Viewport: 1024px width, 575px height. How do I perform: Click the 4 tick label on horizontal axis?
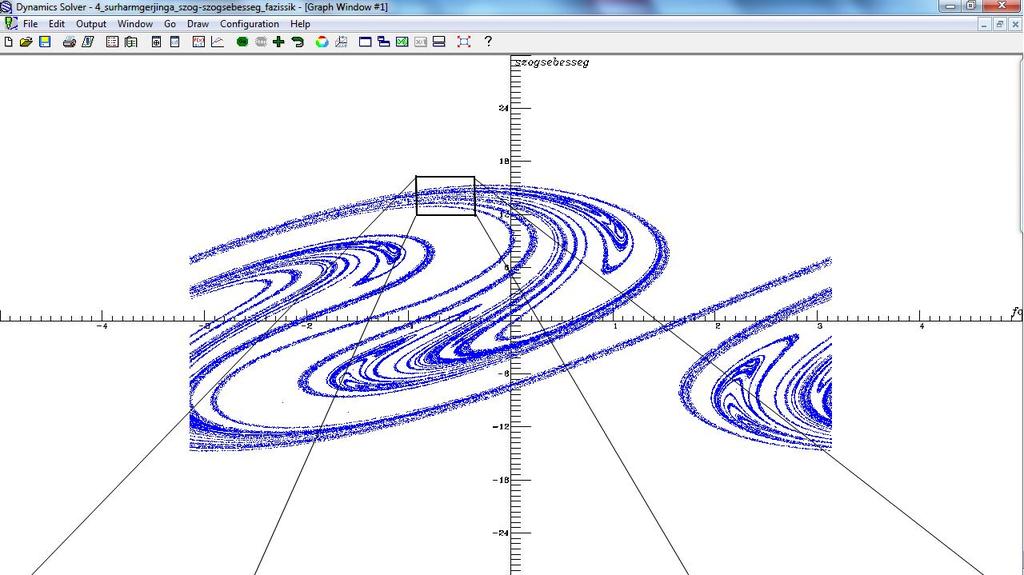tap(922, 325)
